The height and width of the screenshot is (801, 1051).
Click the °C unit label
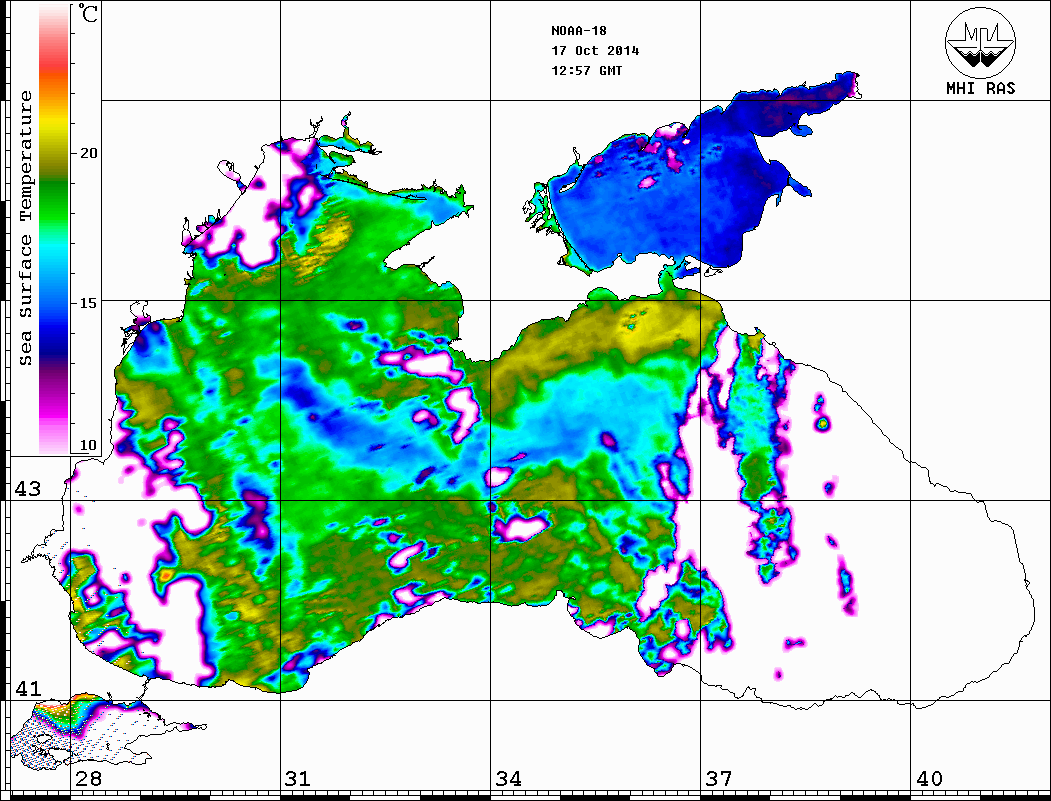click(x=88, y=13)
